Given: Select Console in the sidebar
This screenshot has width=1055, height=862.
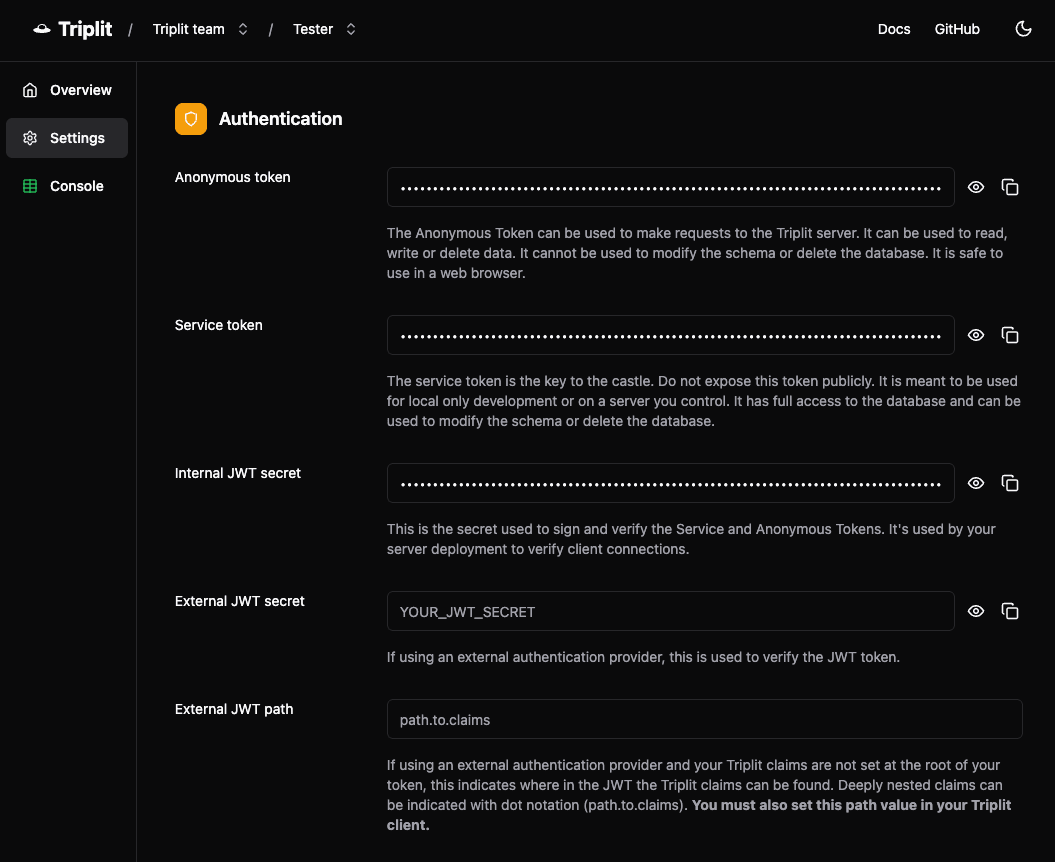Looking at the screenshot, I should point(77,185).
